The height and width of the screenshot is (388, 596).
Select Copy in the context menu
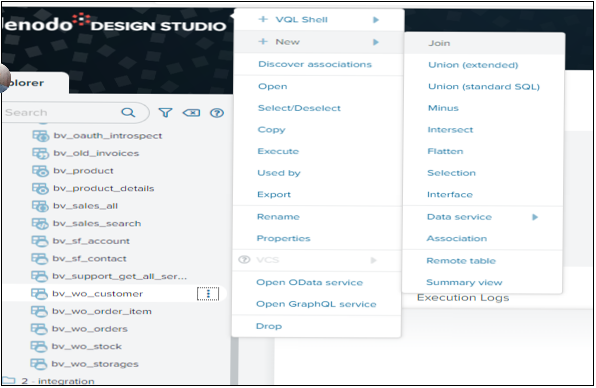(271, 130)
